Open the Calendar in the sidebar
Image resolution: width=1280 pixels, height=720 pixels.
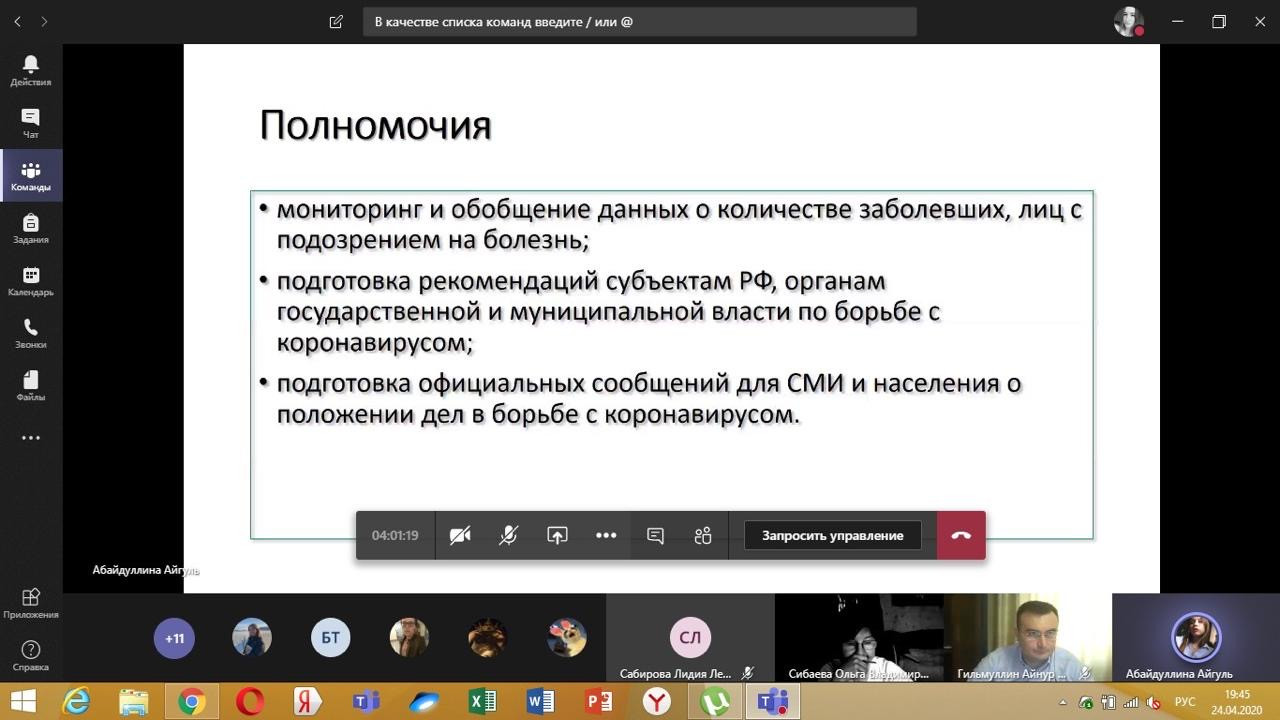click(x=30, y=281)
